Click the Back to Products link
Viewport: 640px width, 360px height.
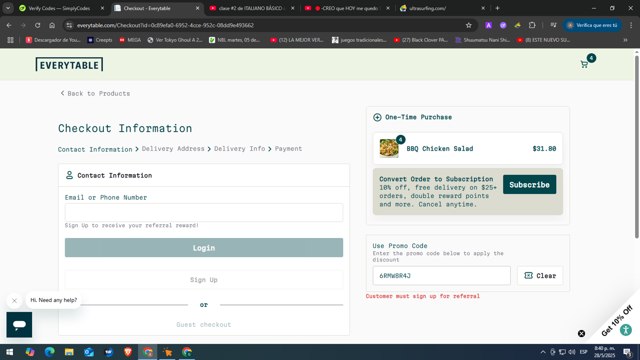click(95, 93)
